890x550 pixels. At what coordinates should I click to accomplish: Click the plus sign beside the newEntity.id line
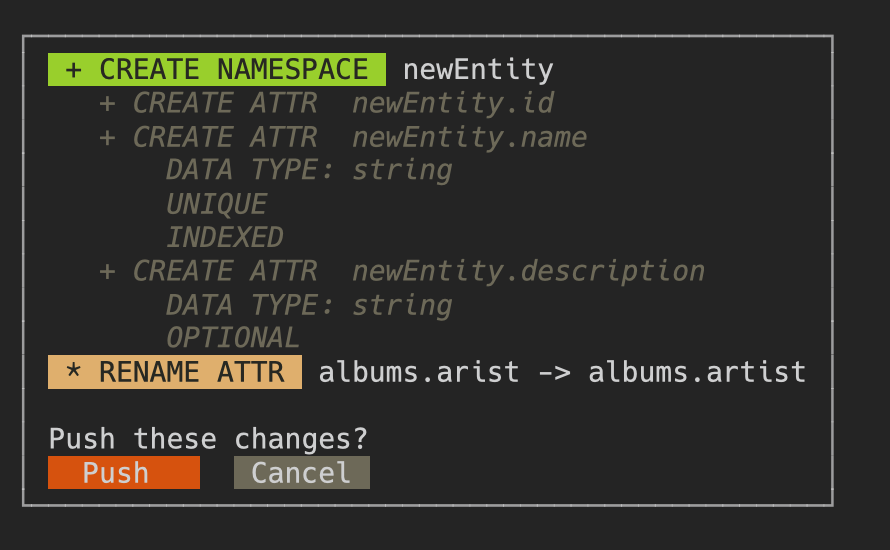tap(108, 104)
